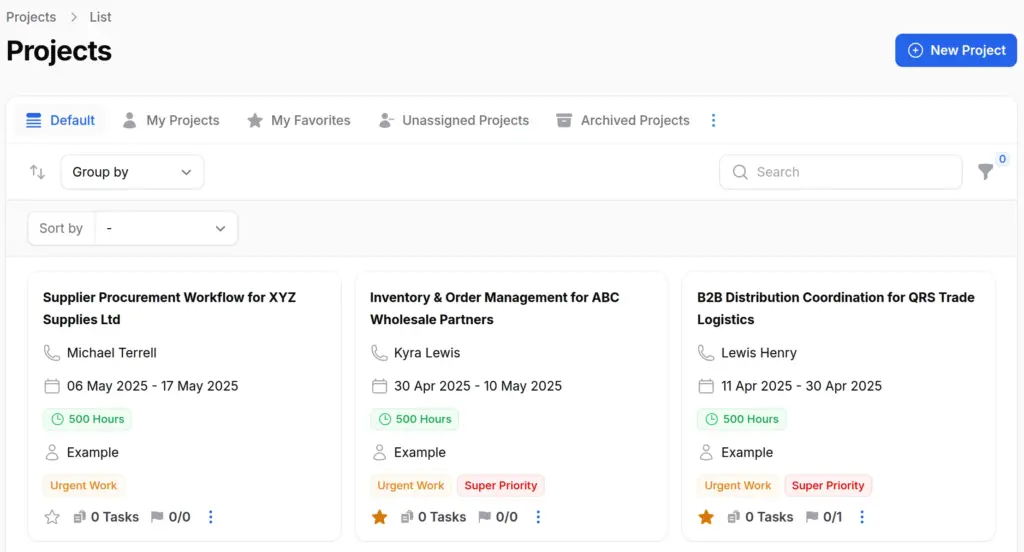Favorite the Supplier Procurement Workflow project

(52, 517)
